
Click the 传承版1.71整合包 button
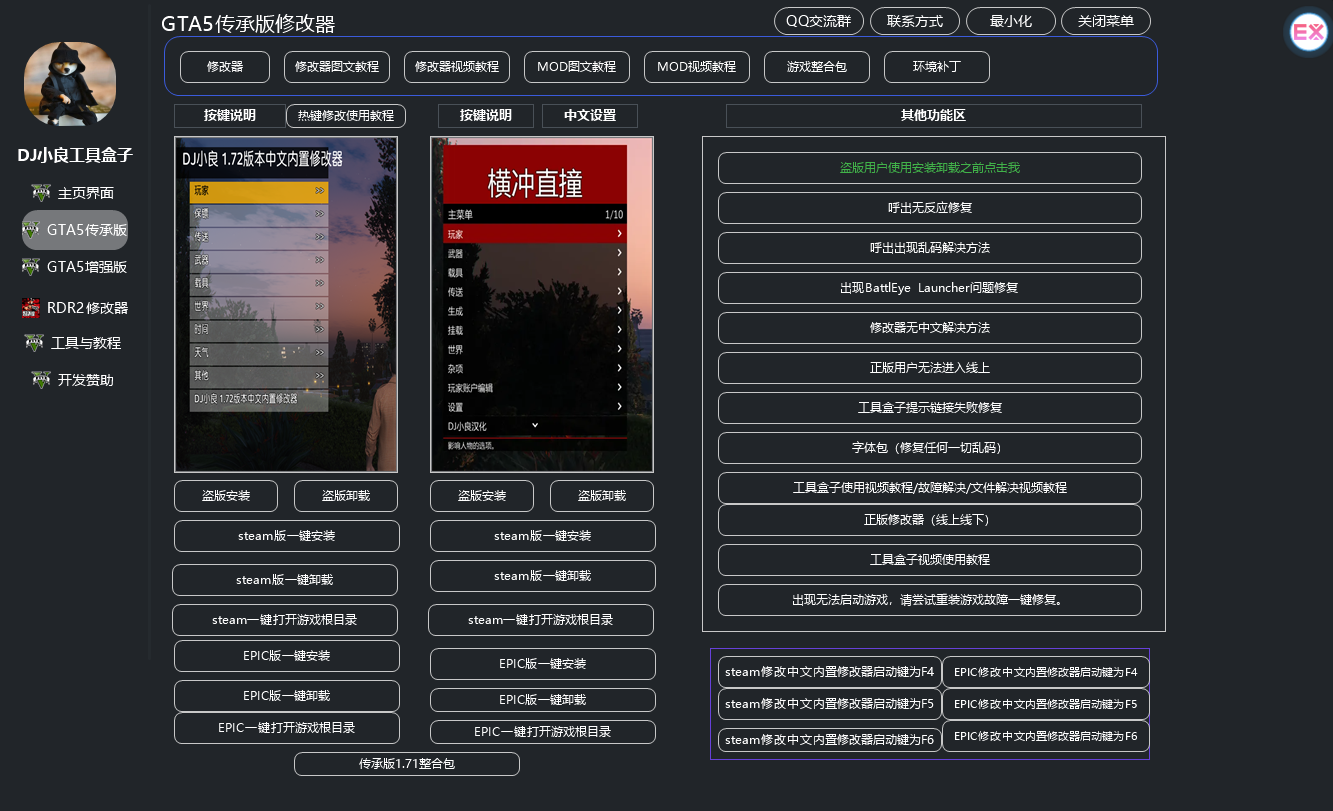(407, 764)
